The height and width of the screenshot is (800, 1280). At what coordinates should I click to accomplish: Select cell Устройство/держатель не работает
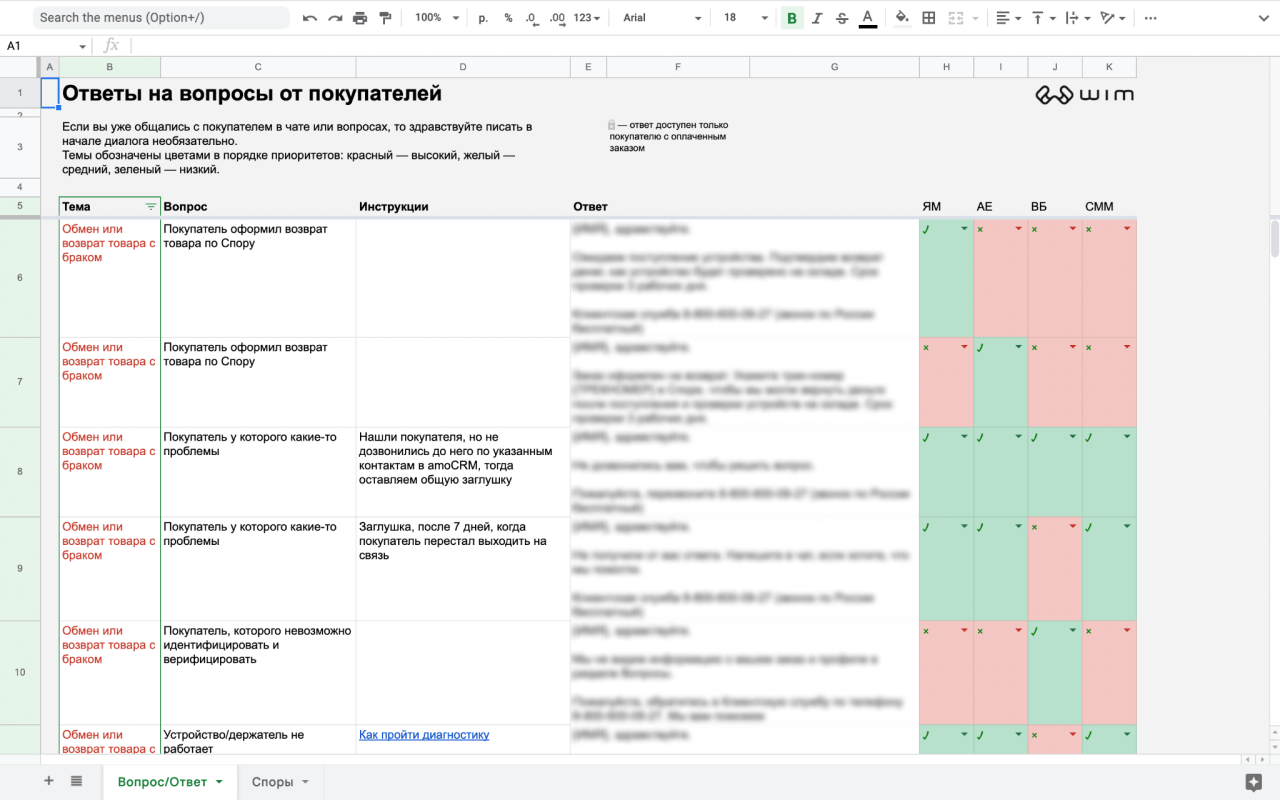tap(258, 740)
